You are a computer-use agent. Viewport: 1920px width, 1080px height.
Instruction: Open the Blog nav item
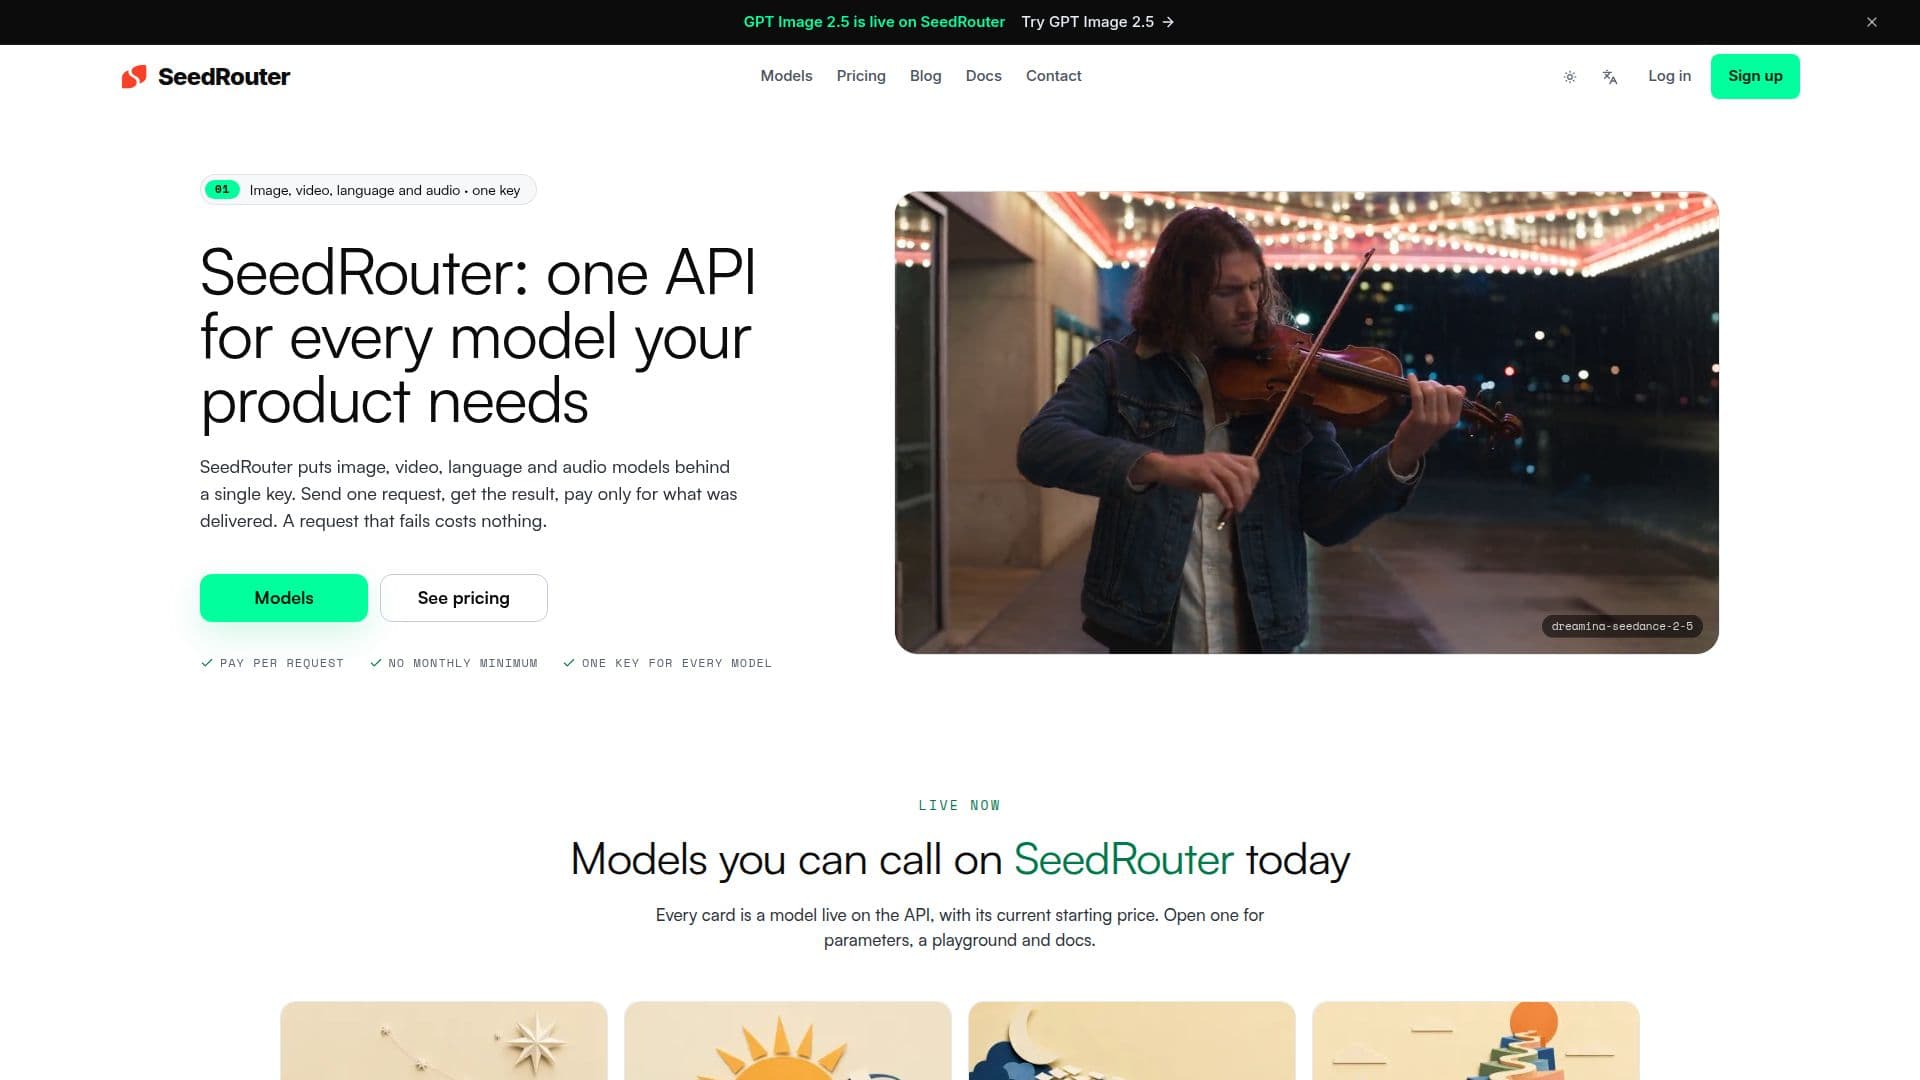click(x=925, y=76)
